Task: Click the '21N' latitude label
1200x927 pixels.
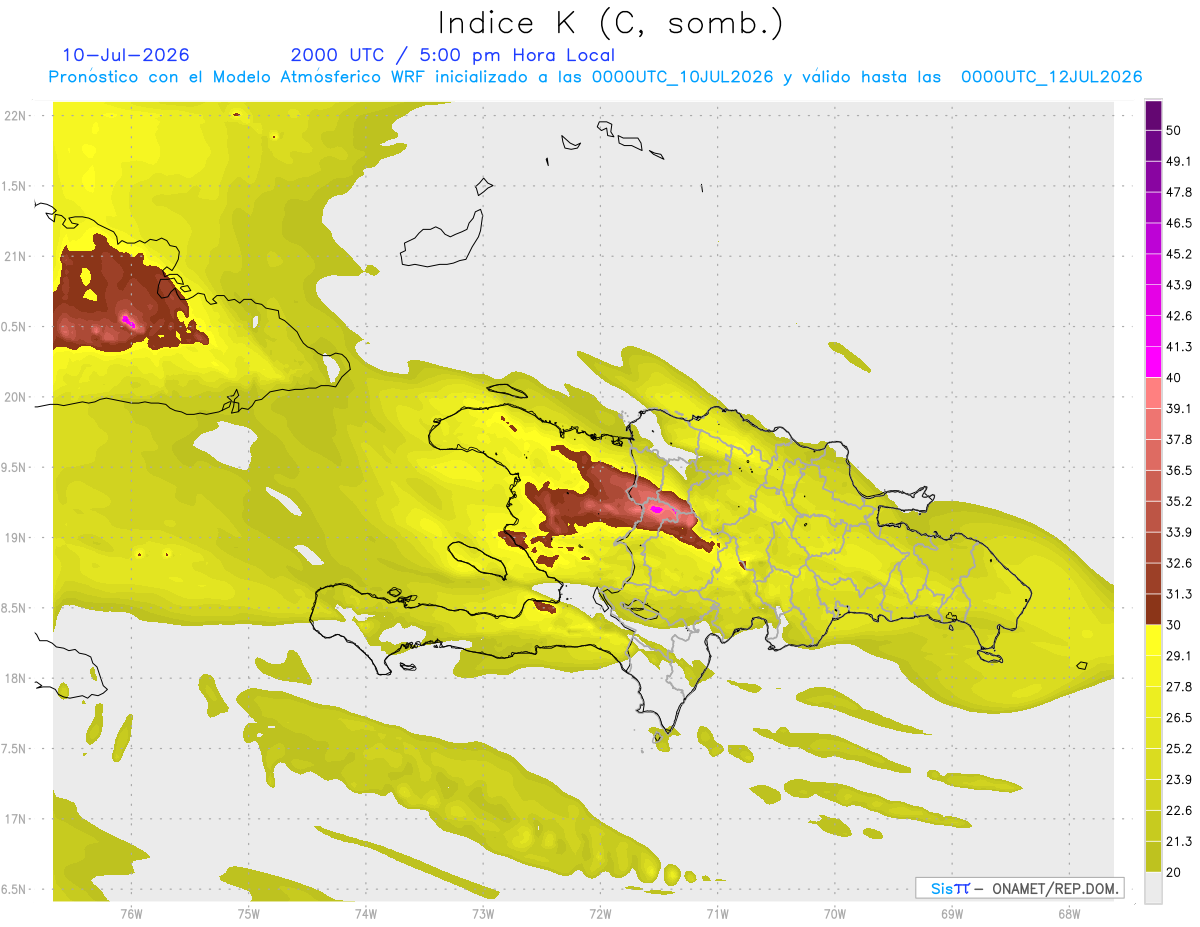Action: tap(16, 256)
